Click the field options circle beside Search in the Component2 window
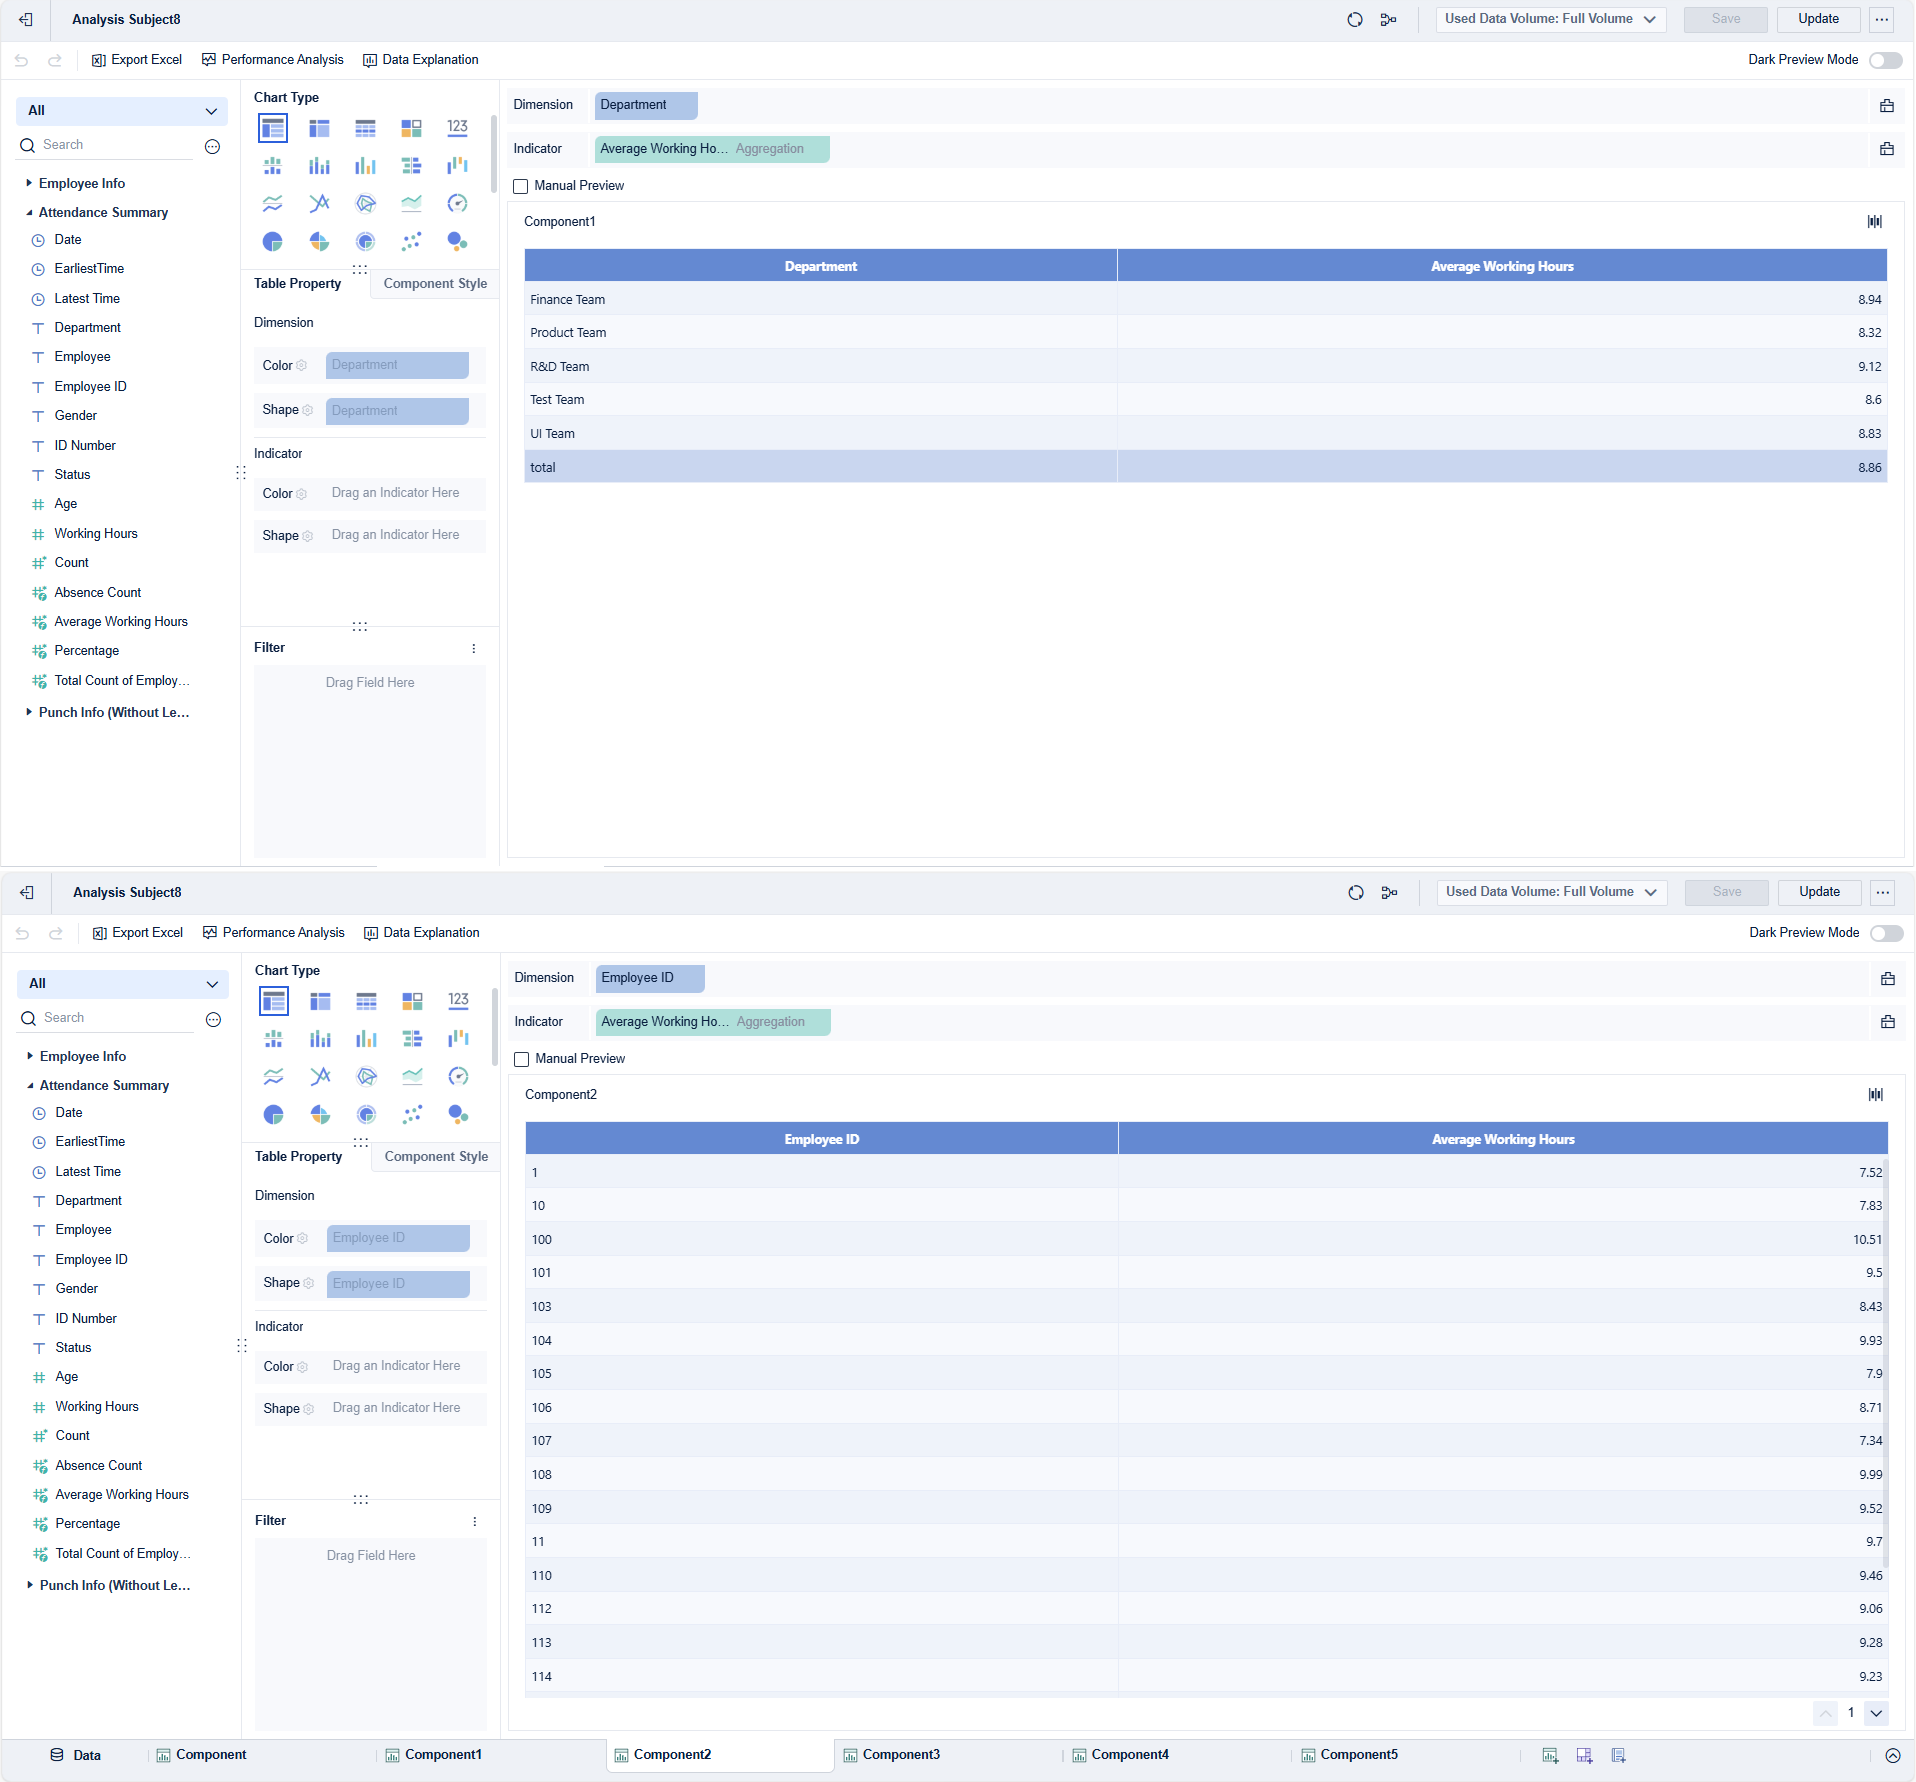 [213, 1019]
